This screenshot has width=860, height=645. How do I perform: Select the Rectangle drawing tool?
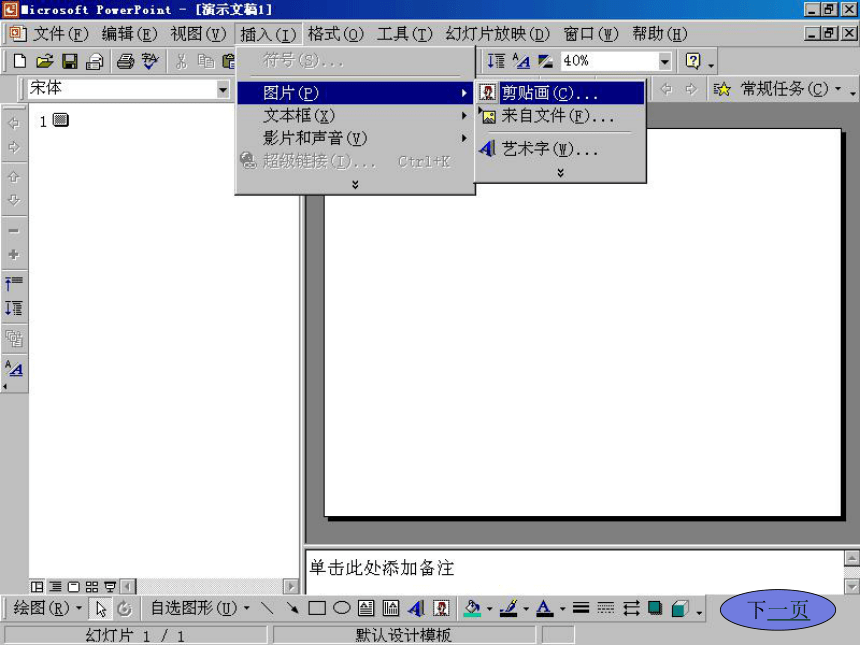tap(317, 608)
